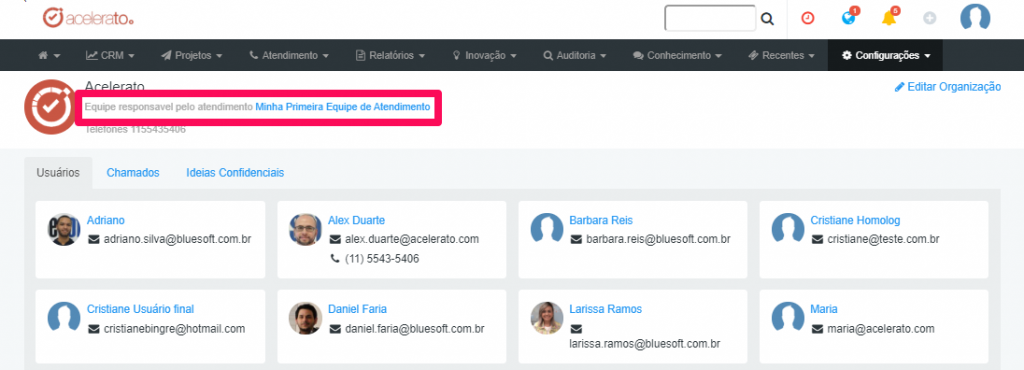Click Daniel Faria's profile photo

tap(306, 318)
